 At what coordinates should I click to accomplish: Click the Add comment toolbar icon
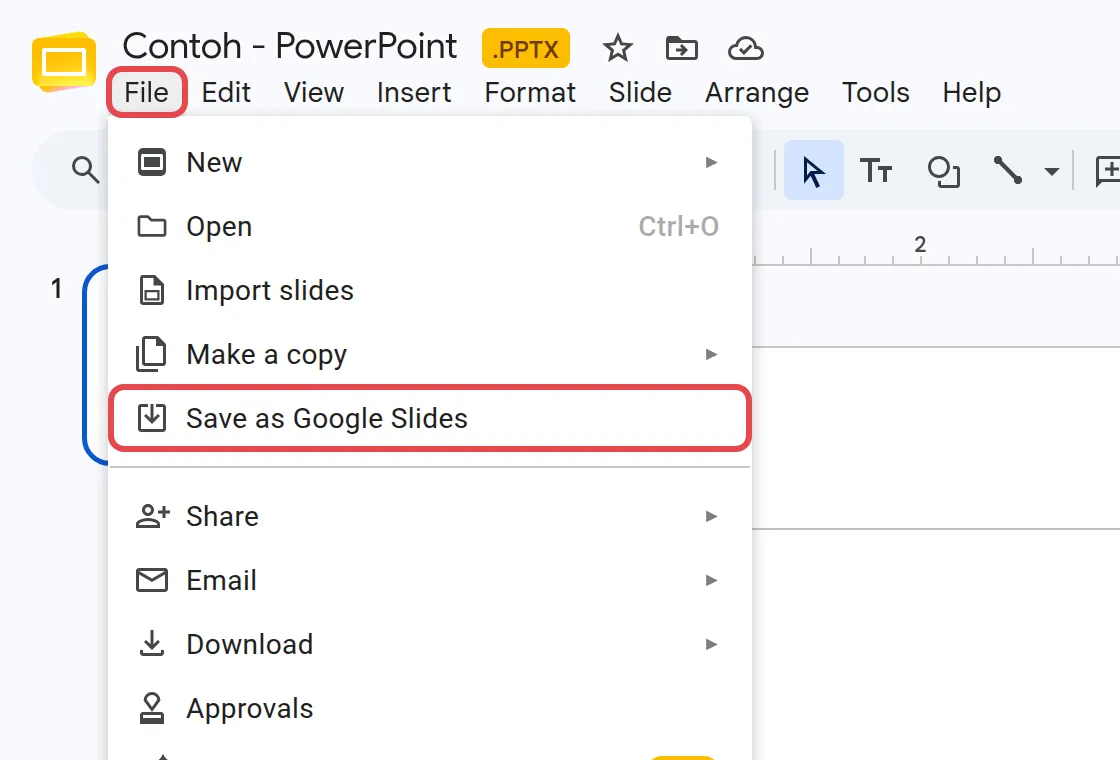click(x=1107, y=171)
